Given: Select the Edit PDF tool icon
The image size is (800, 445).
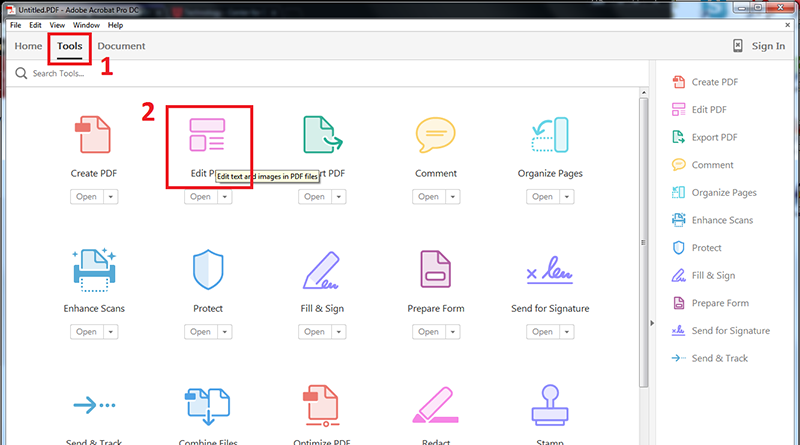Looking at the screenshot, I should [x=207, y=135].
